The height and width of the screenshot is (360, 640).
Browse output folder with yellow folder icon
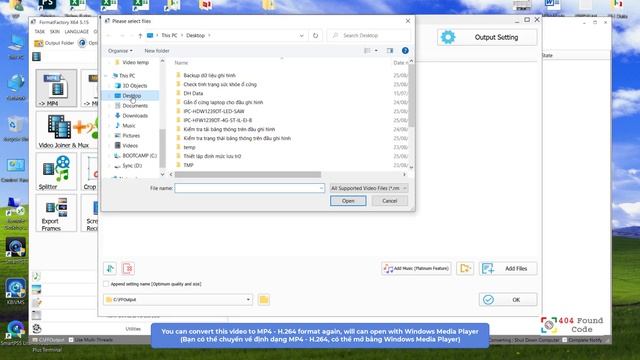(264, 300)
